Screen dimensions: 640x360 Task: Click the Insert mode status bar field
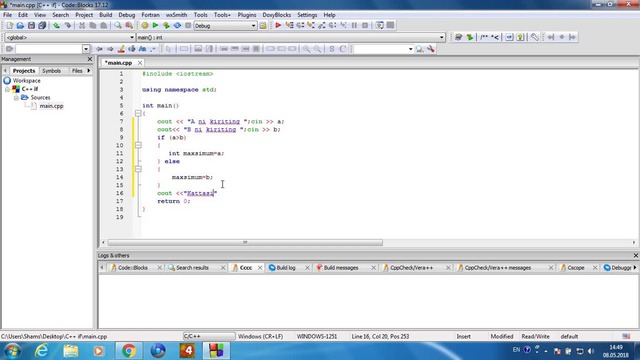point(463,337)
